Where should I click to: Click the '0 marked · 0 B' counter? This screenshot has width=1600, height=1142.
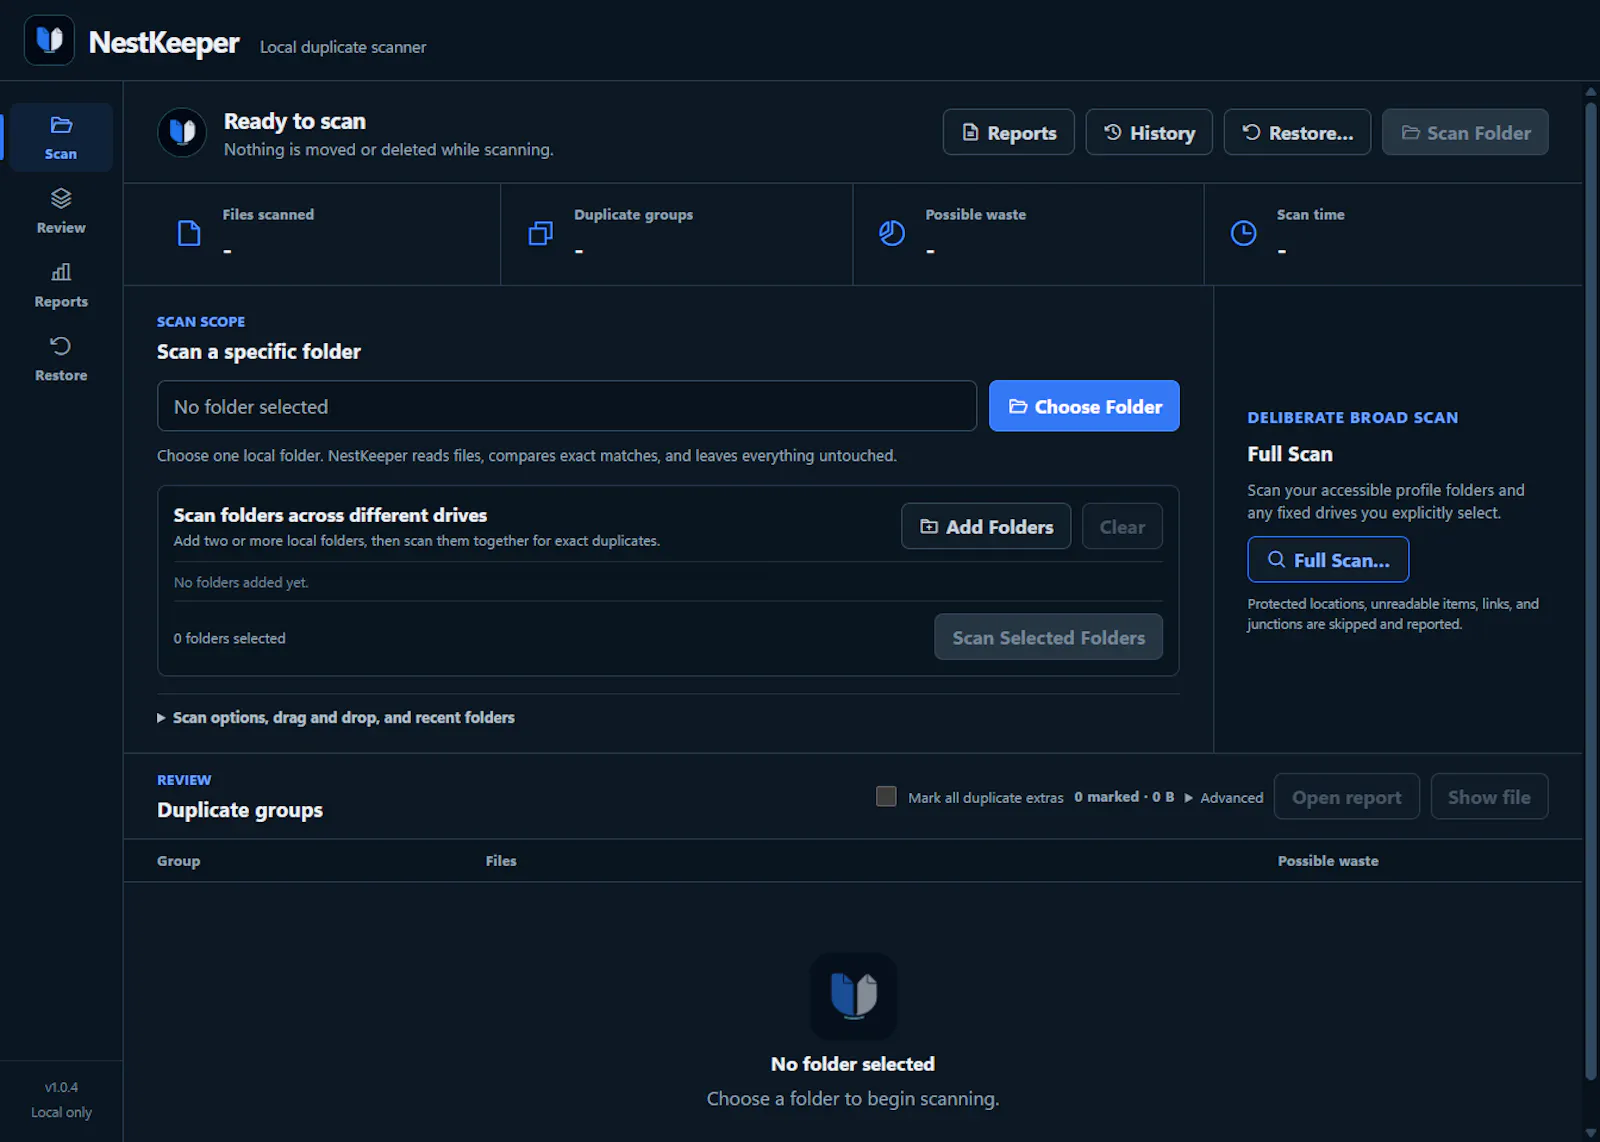coord(1124,797)
